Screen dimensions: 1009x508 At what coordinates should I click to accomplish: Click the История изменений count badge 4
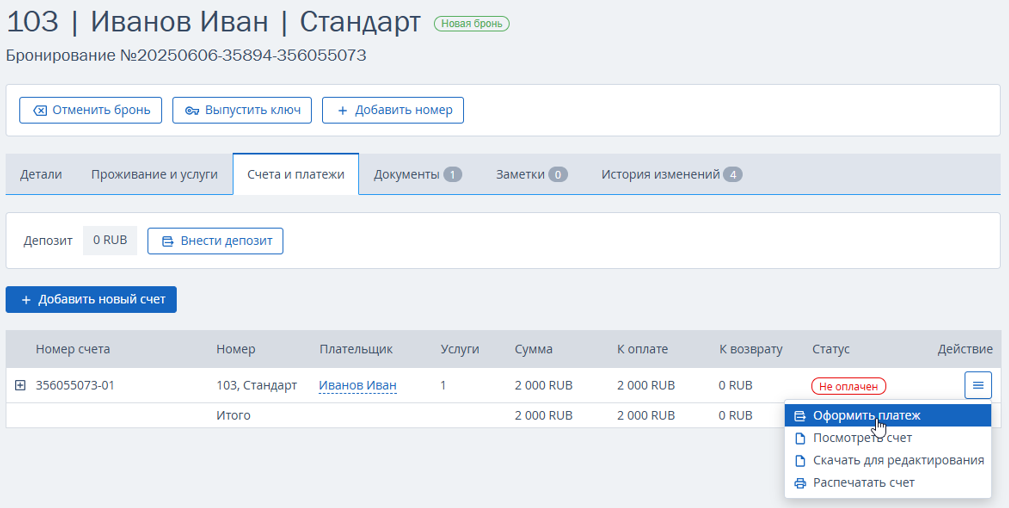(732, 174)
